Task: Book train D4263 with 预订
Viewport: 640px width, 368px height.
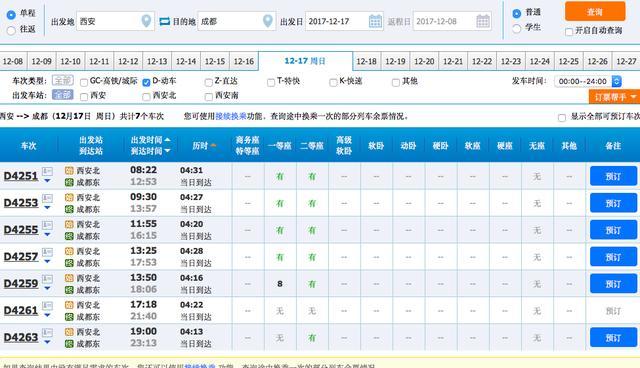Action: click(613, 337)
